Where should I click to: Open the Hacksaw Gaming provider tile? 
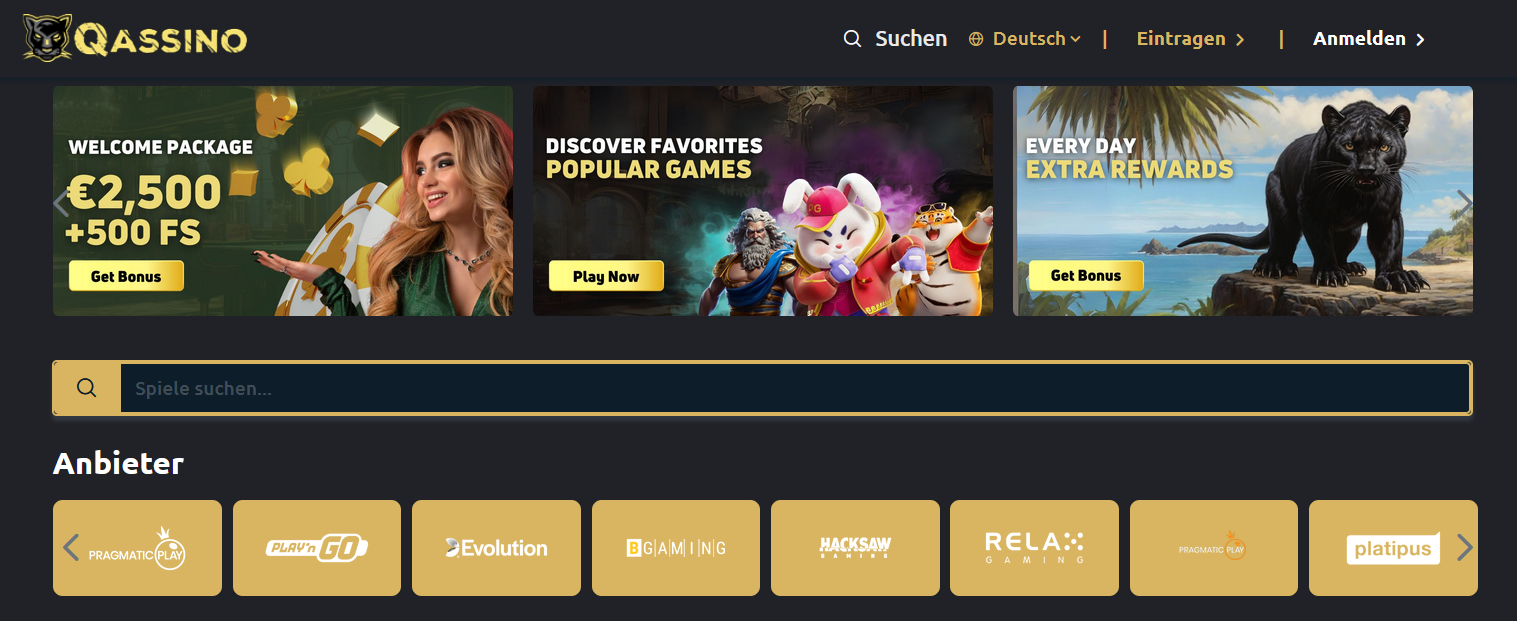click(x=855, y=548)
